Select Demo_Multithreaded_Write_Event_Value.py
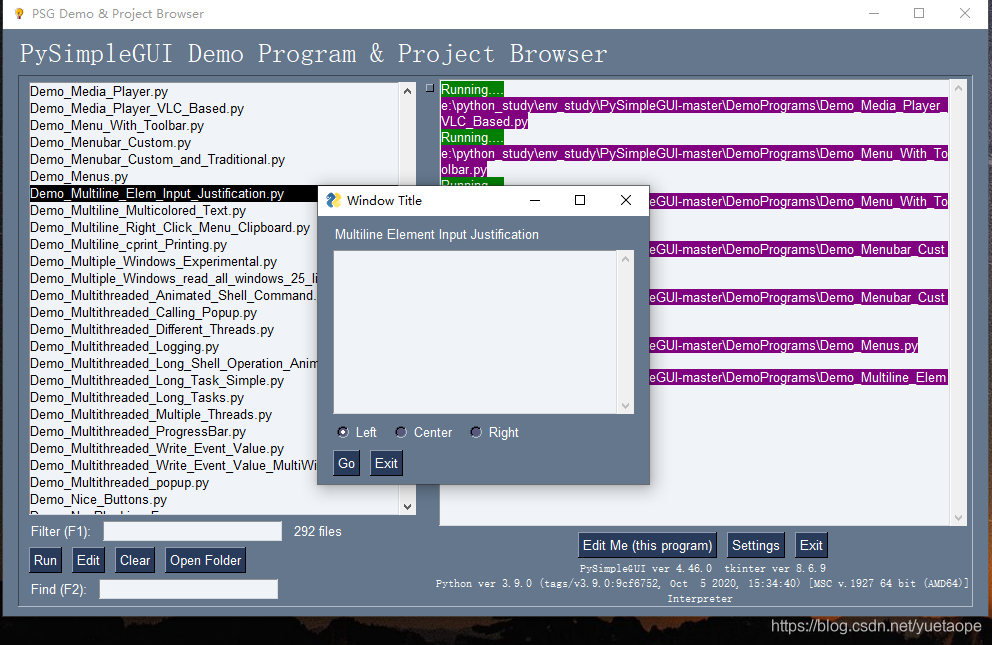This screenshot has width=992, height=645. (x=173, y=449)
